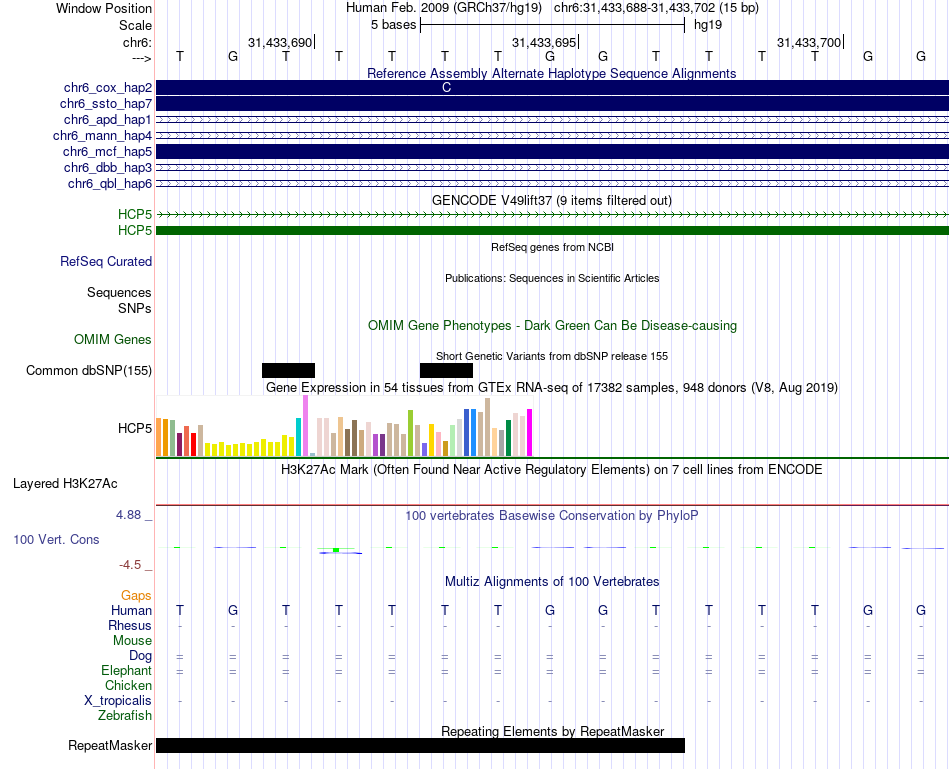Click the Dog alignment row label
The height and width of the screenshot is (769, 950).
click(x=141, y=656)
